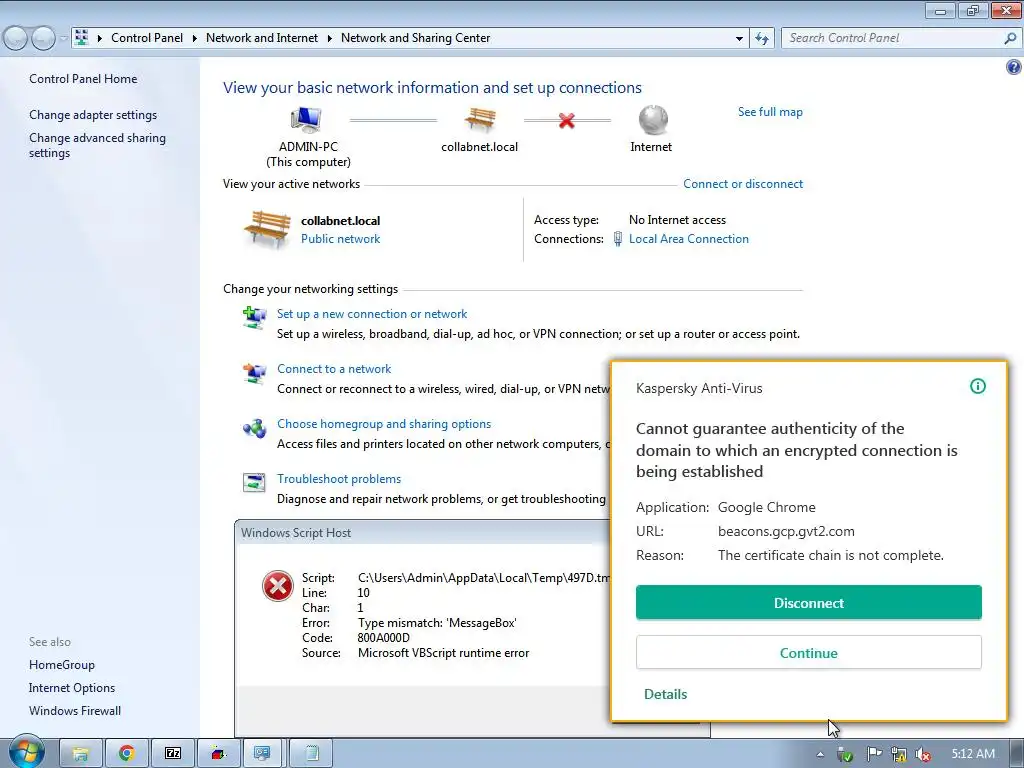
Task: Click the red error icon in Script Host dialog
Action: coord(278,585)
